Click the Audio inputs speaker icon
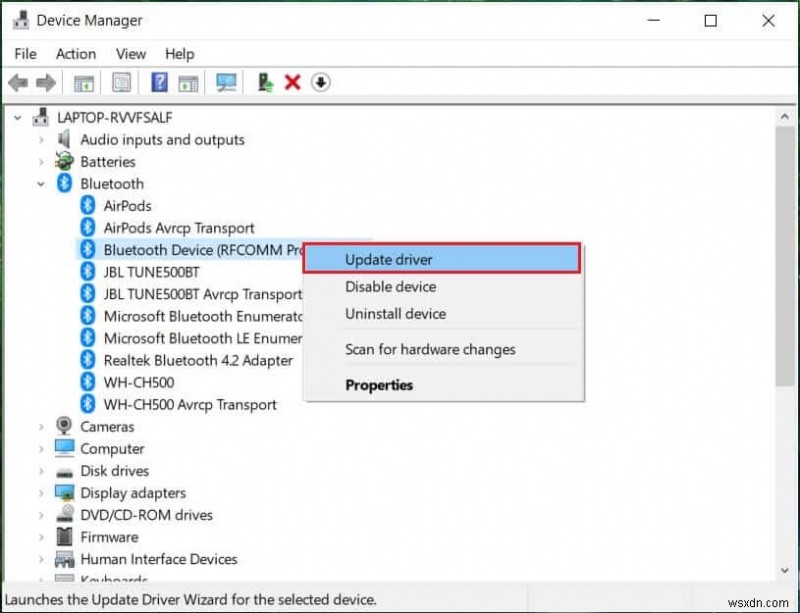This screenshot has height=613, width=800. [x=64, y=139]
